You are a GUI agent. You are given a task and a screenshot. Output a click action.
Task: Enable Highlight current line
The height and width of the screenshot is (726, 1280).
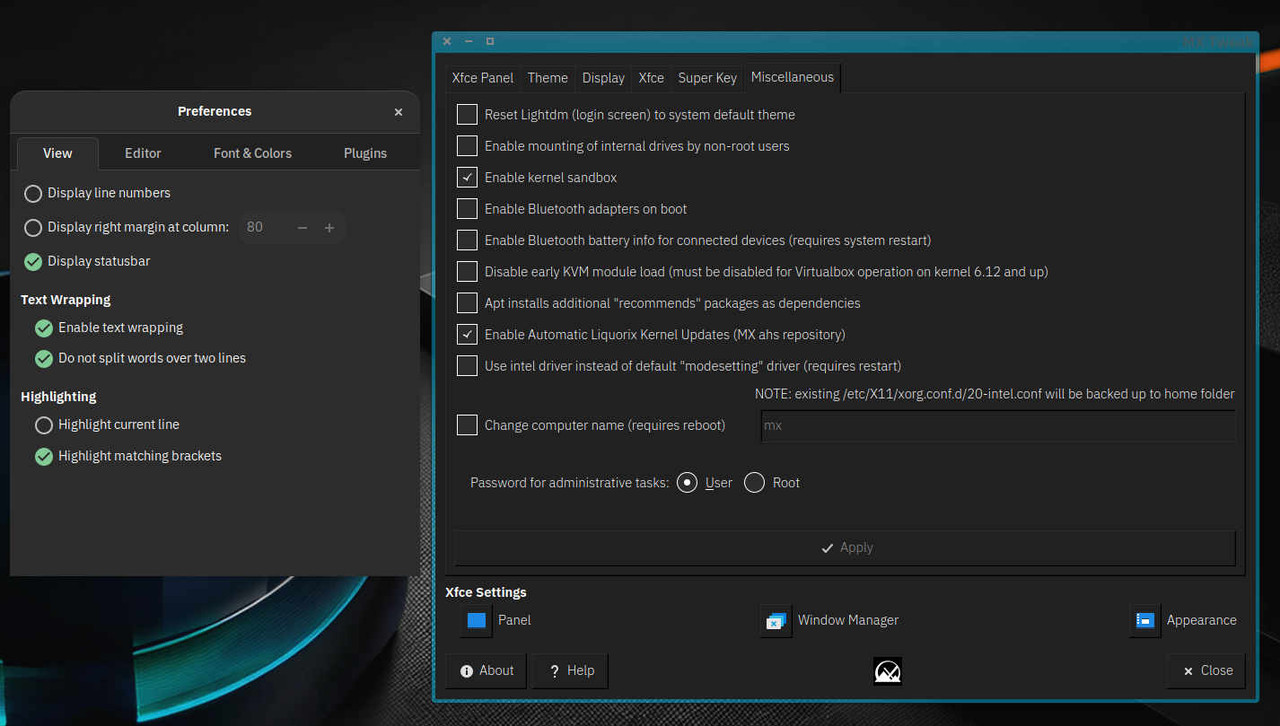point(107,425)
